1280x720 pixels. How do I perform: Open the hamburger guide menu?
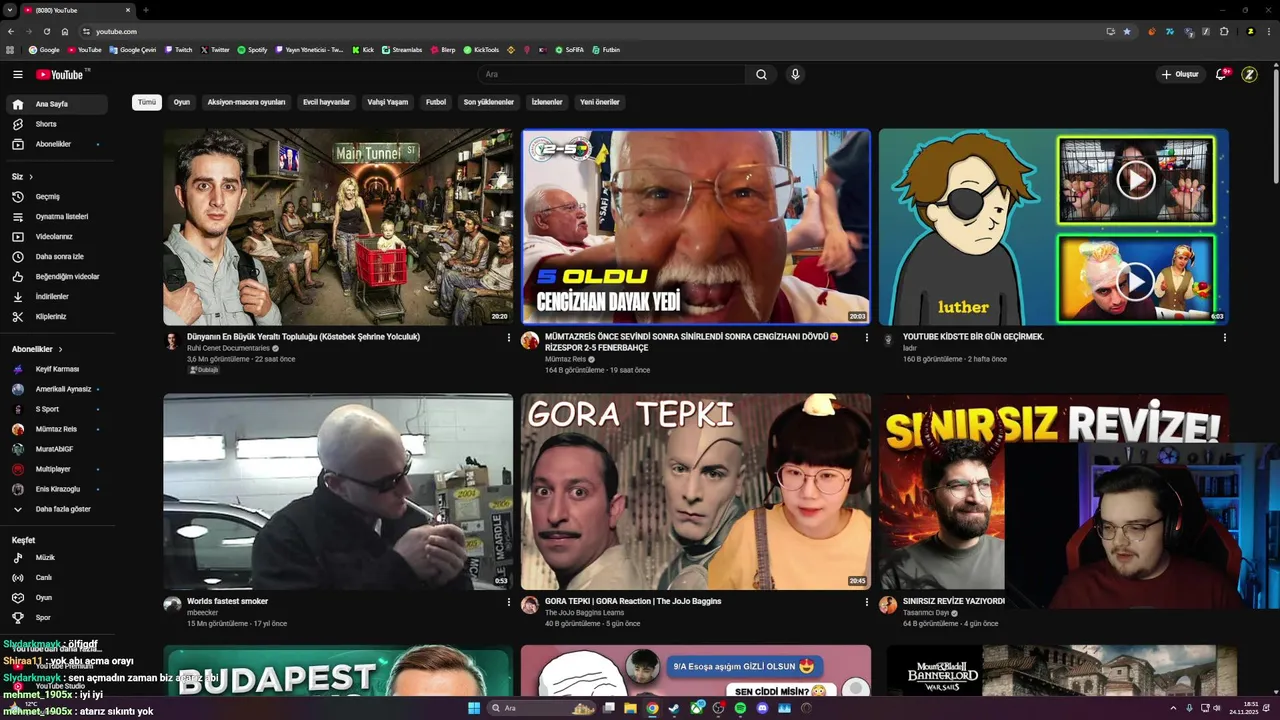[17, 74]
